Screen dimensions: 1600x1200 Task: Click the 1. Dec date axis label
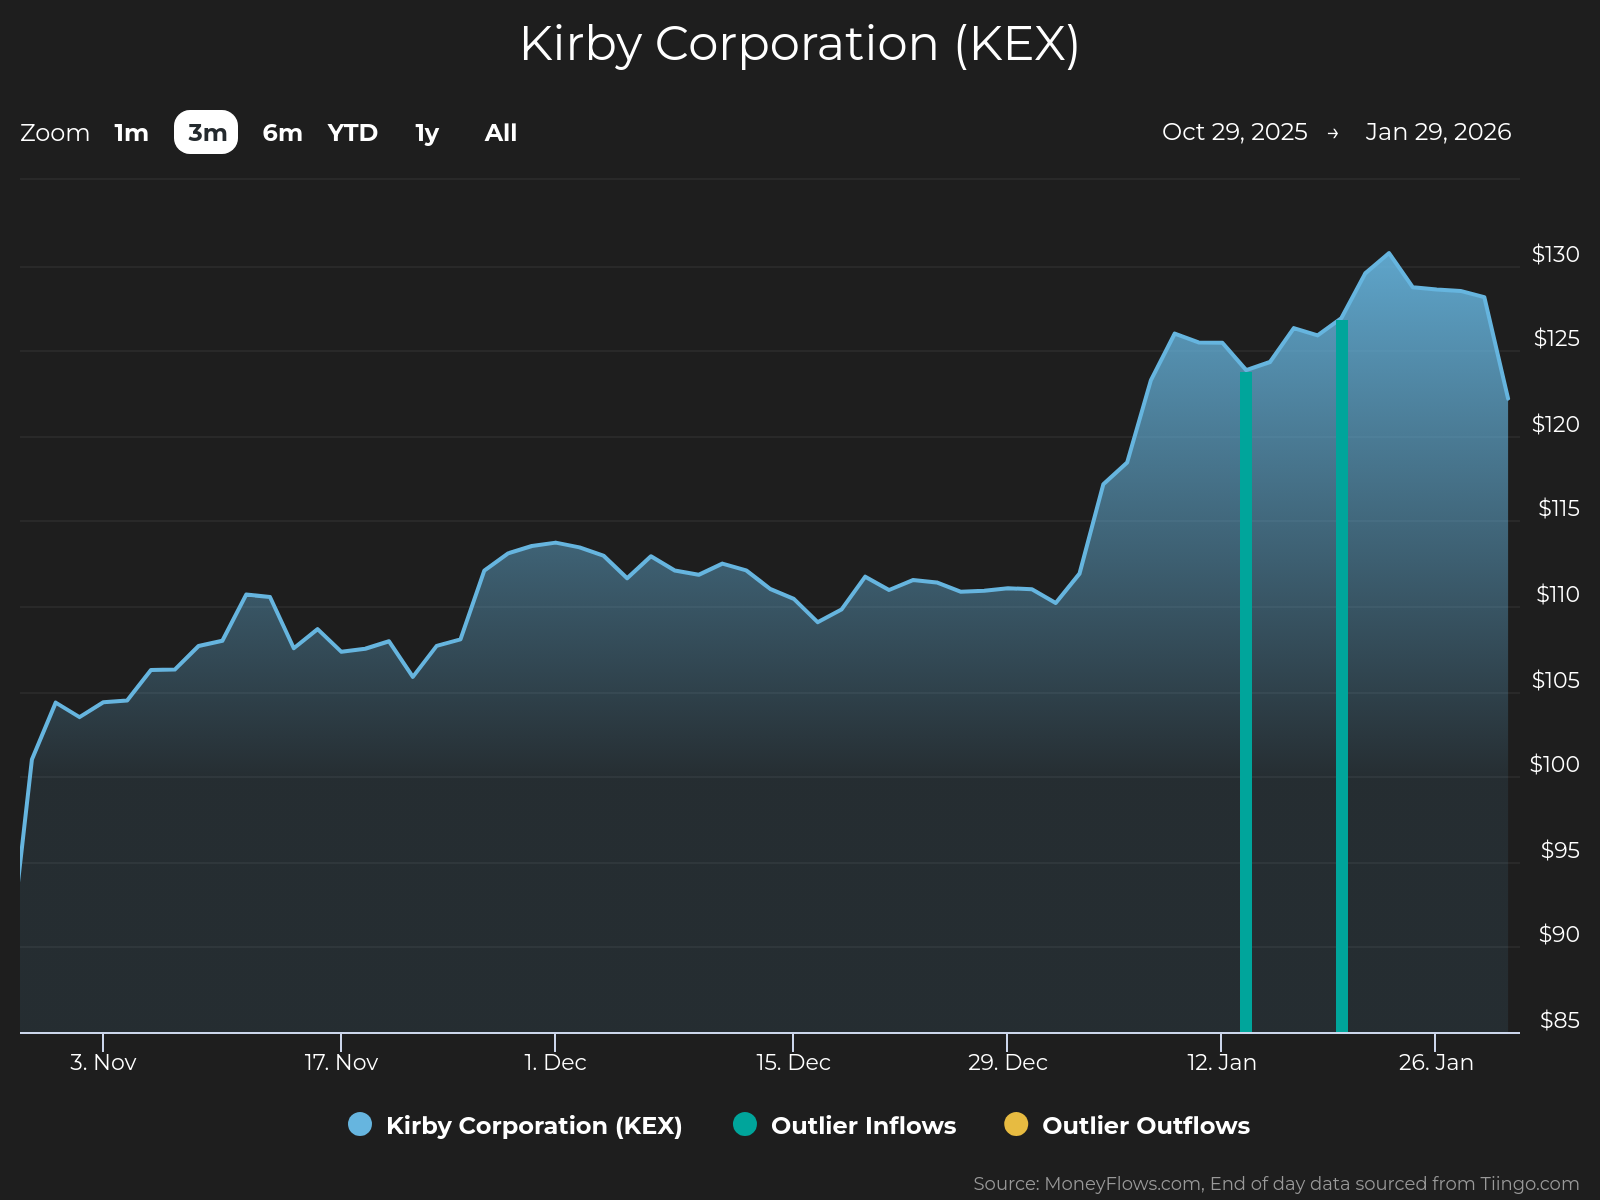tap(555, 1062)
